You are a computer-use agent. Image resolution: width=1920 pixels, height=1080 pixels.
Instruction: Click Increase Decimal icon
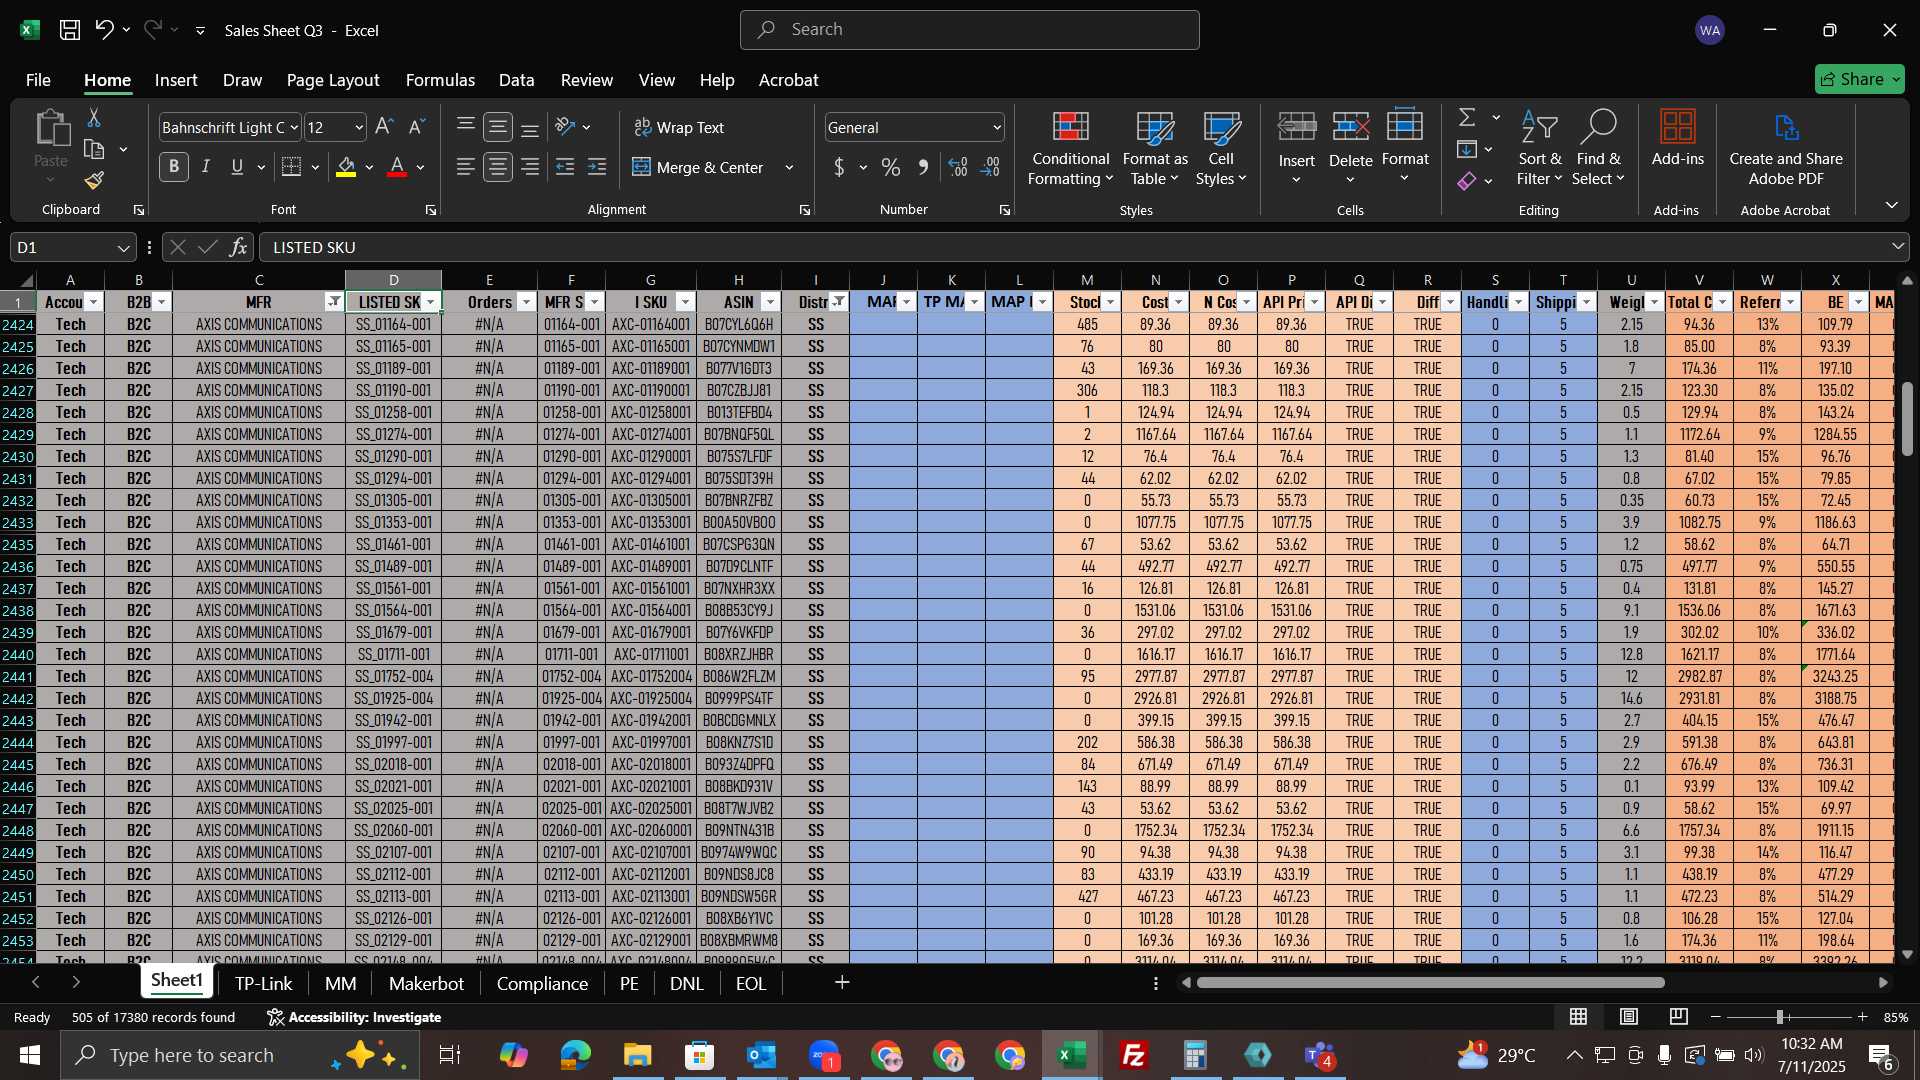958,167
